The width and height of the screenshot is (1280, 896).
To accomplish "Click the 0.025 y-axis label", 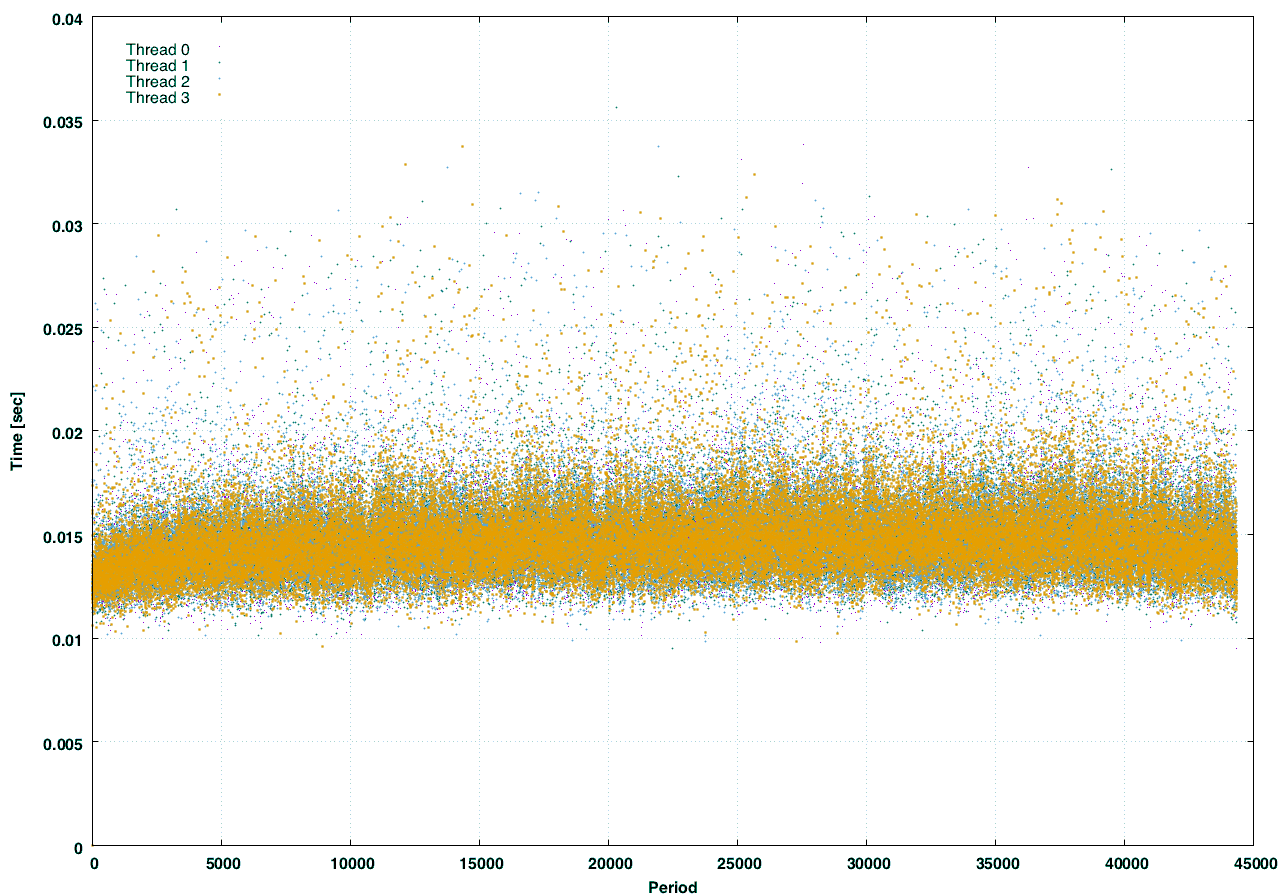I will [61, 328].
